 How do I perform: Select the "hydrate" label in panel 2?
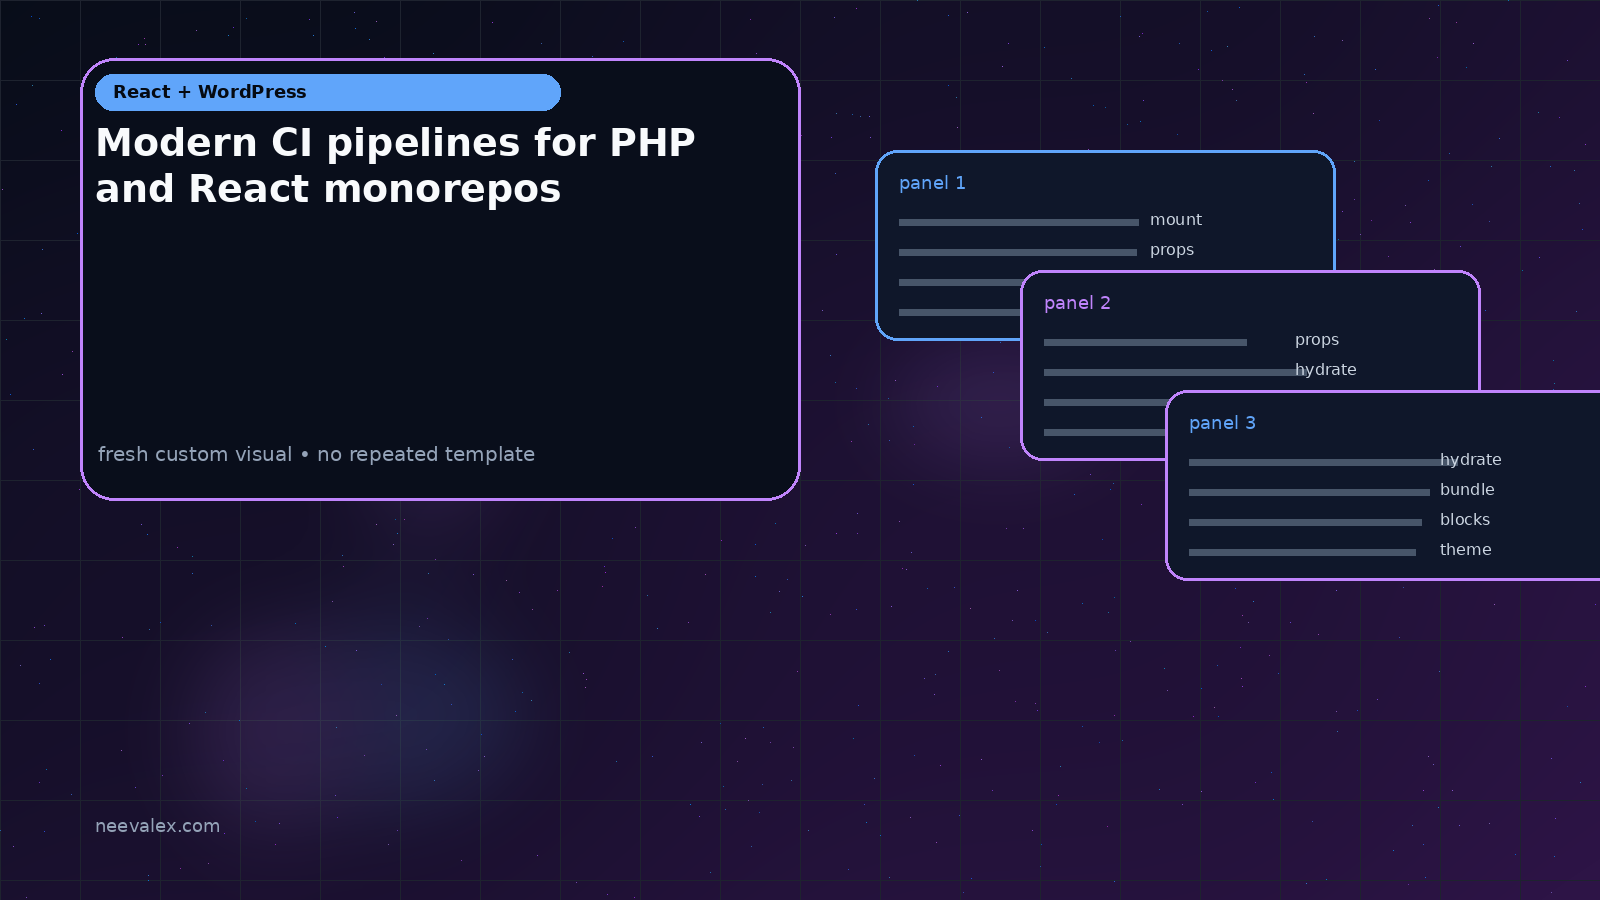(1326, 370)
